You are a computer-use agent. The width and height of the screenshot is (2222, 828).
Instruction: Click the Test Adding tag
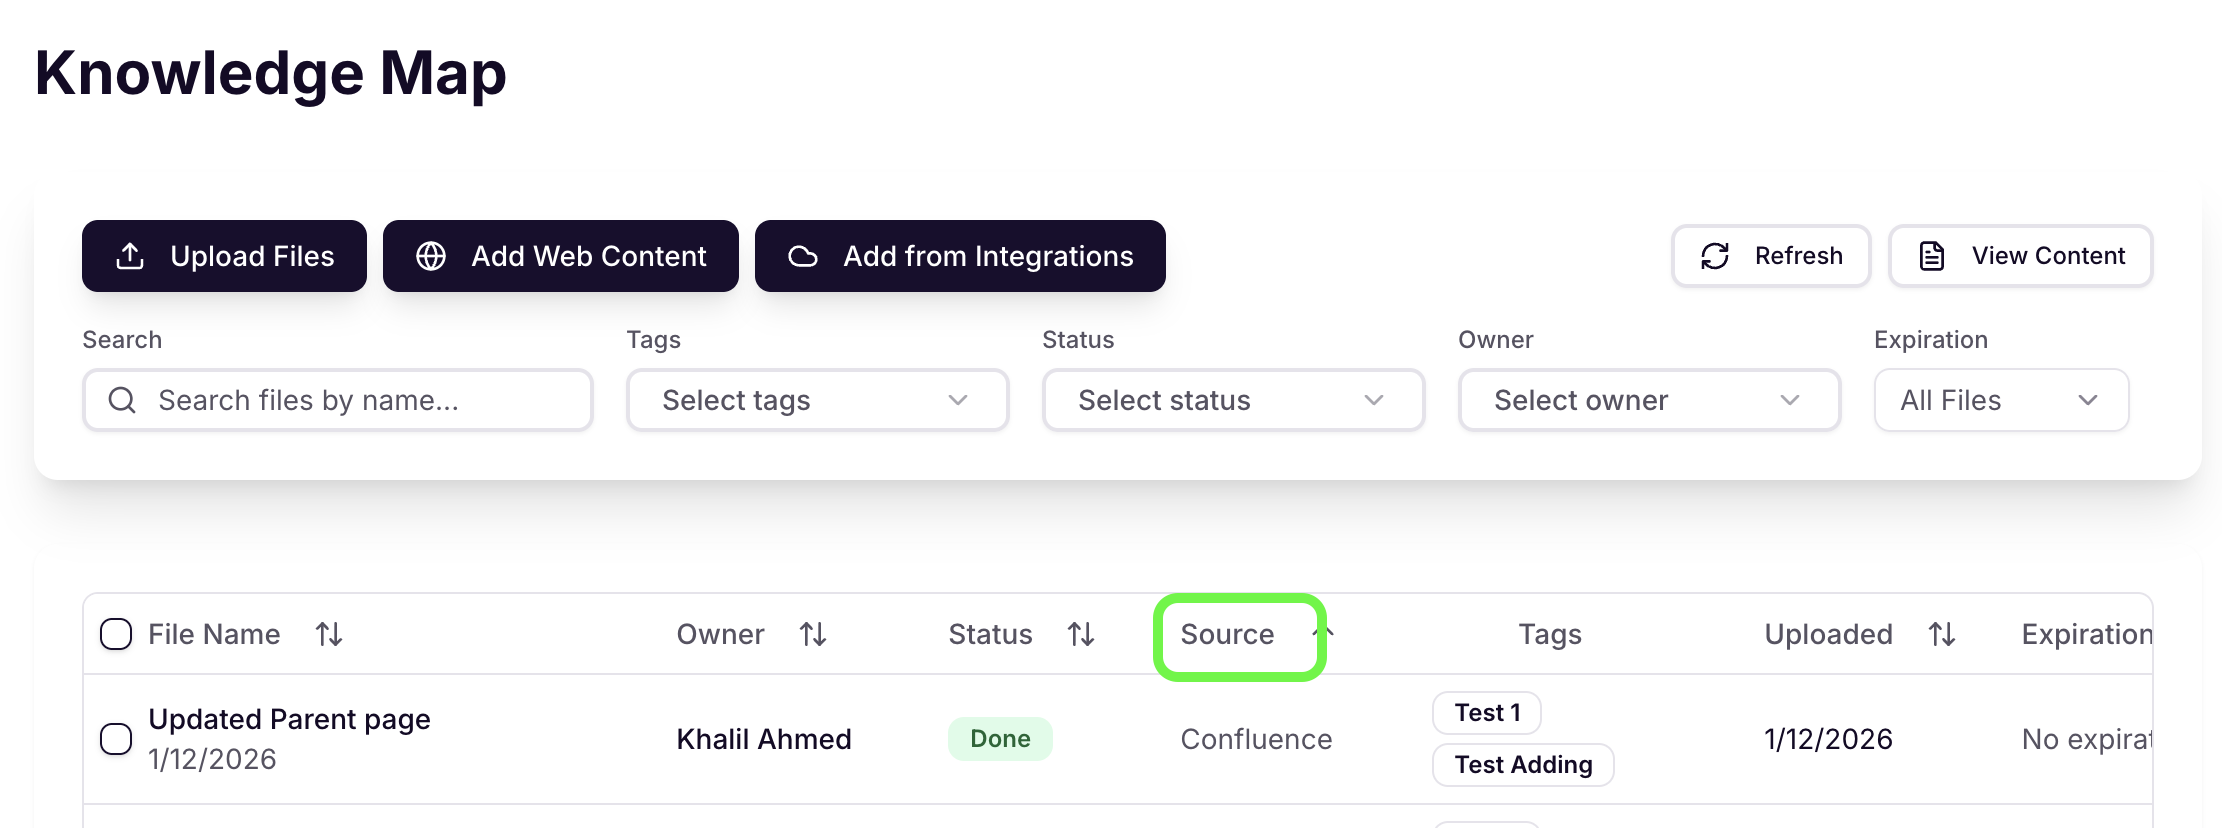(1523, 765)
